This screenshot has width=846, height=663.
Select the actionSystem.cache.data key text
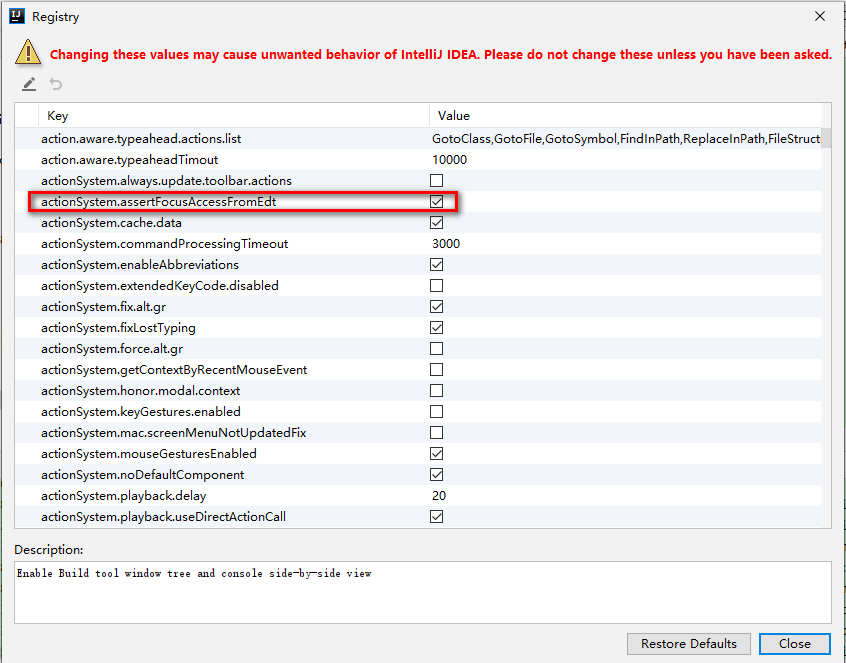pyautogui.click(x=111, y=223)
